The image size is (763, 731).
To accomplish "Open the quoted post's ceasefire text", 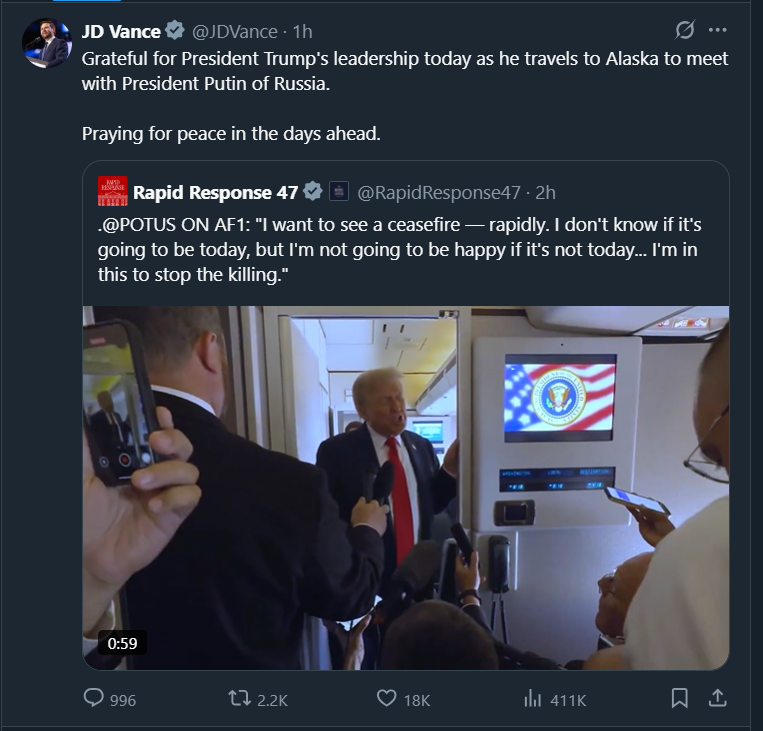I will tap(400, 250).
